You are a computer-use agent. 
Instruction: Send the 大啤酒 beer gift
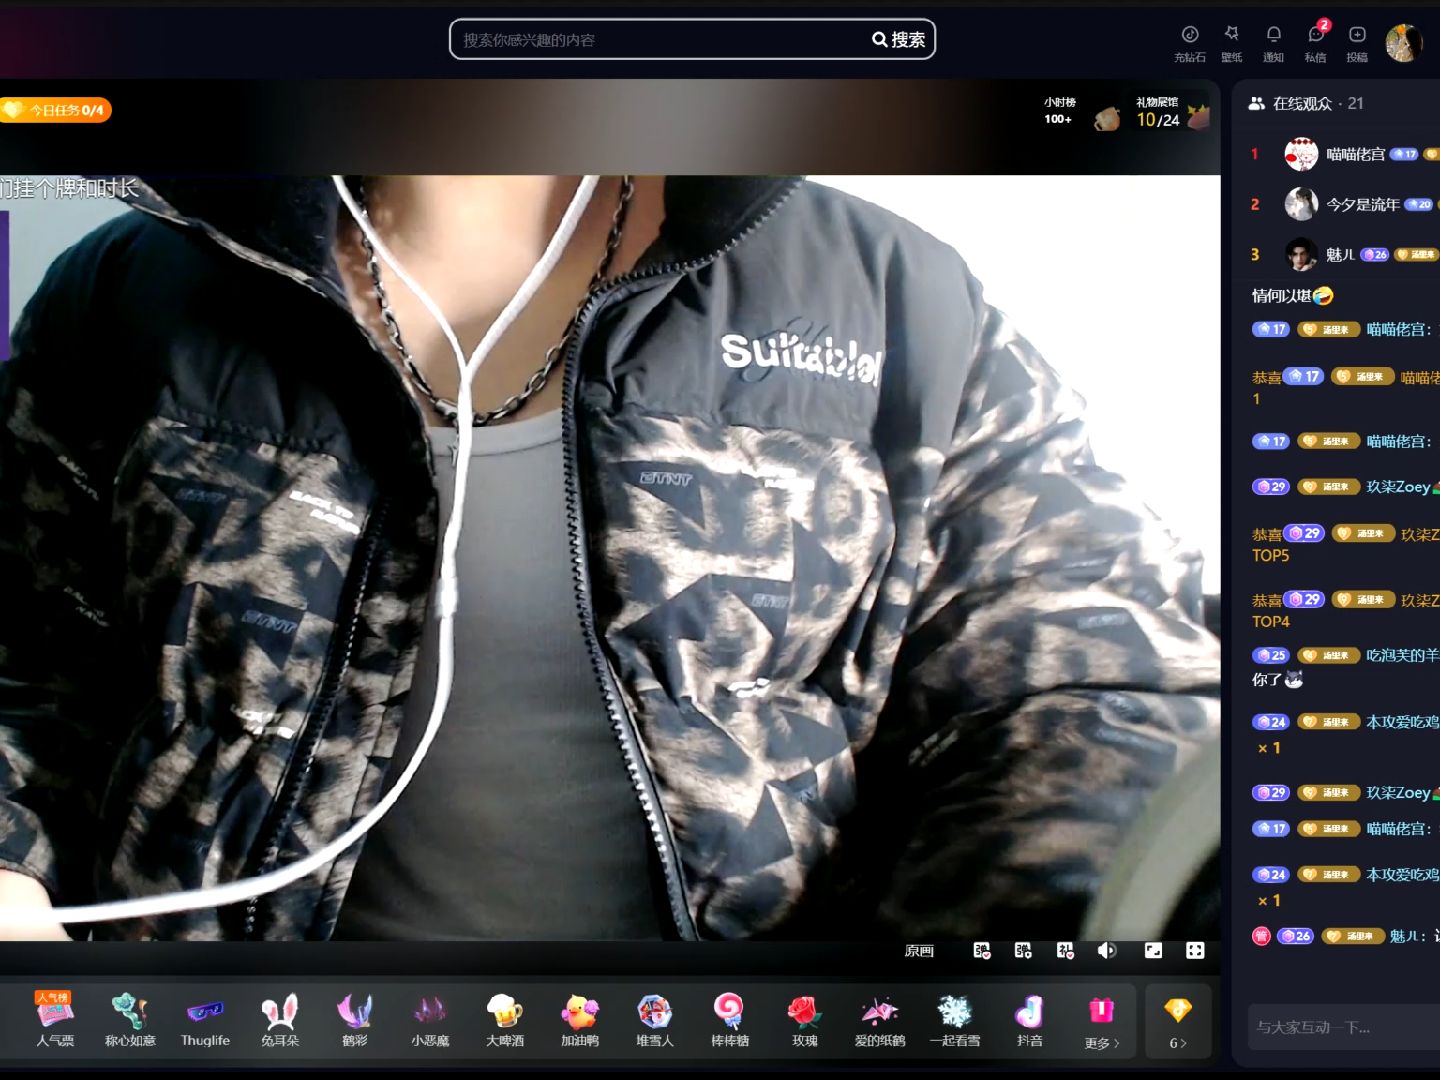point(505,1020)
